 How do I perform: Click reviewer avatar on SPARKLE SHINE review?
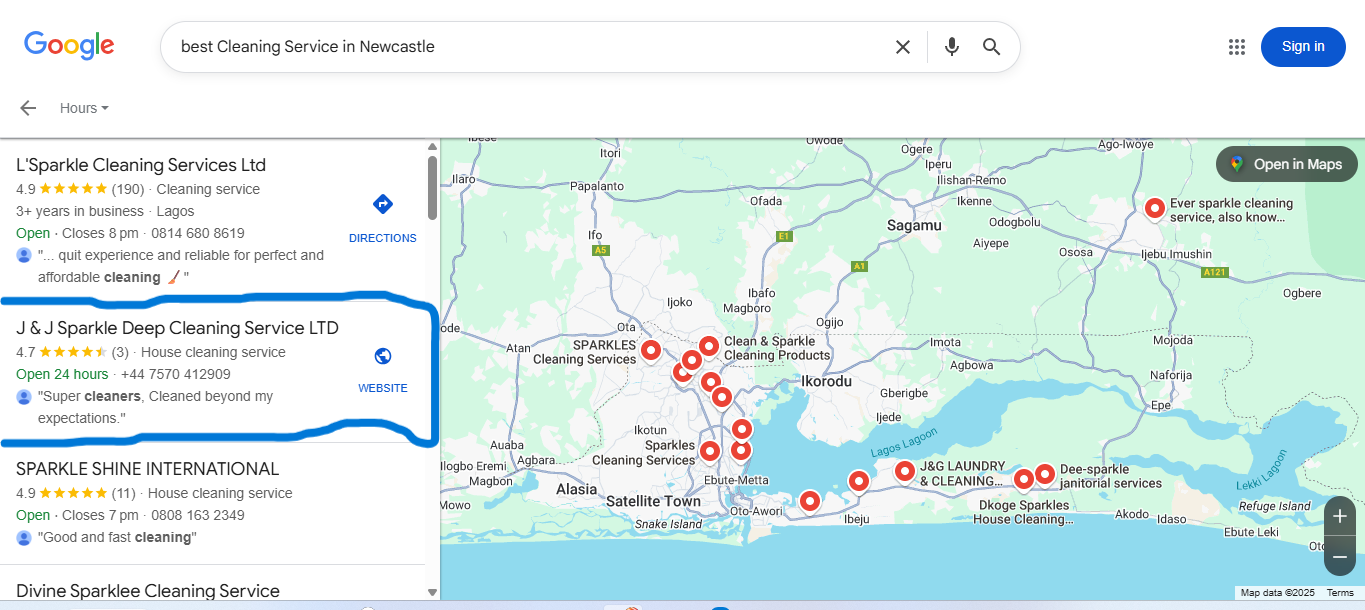pyautogui.click(x=24, y=537)
